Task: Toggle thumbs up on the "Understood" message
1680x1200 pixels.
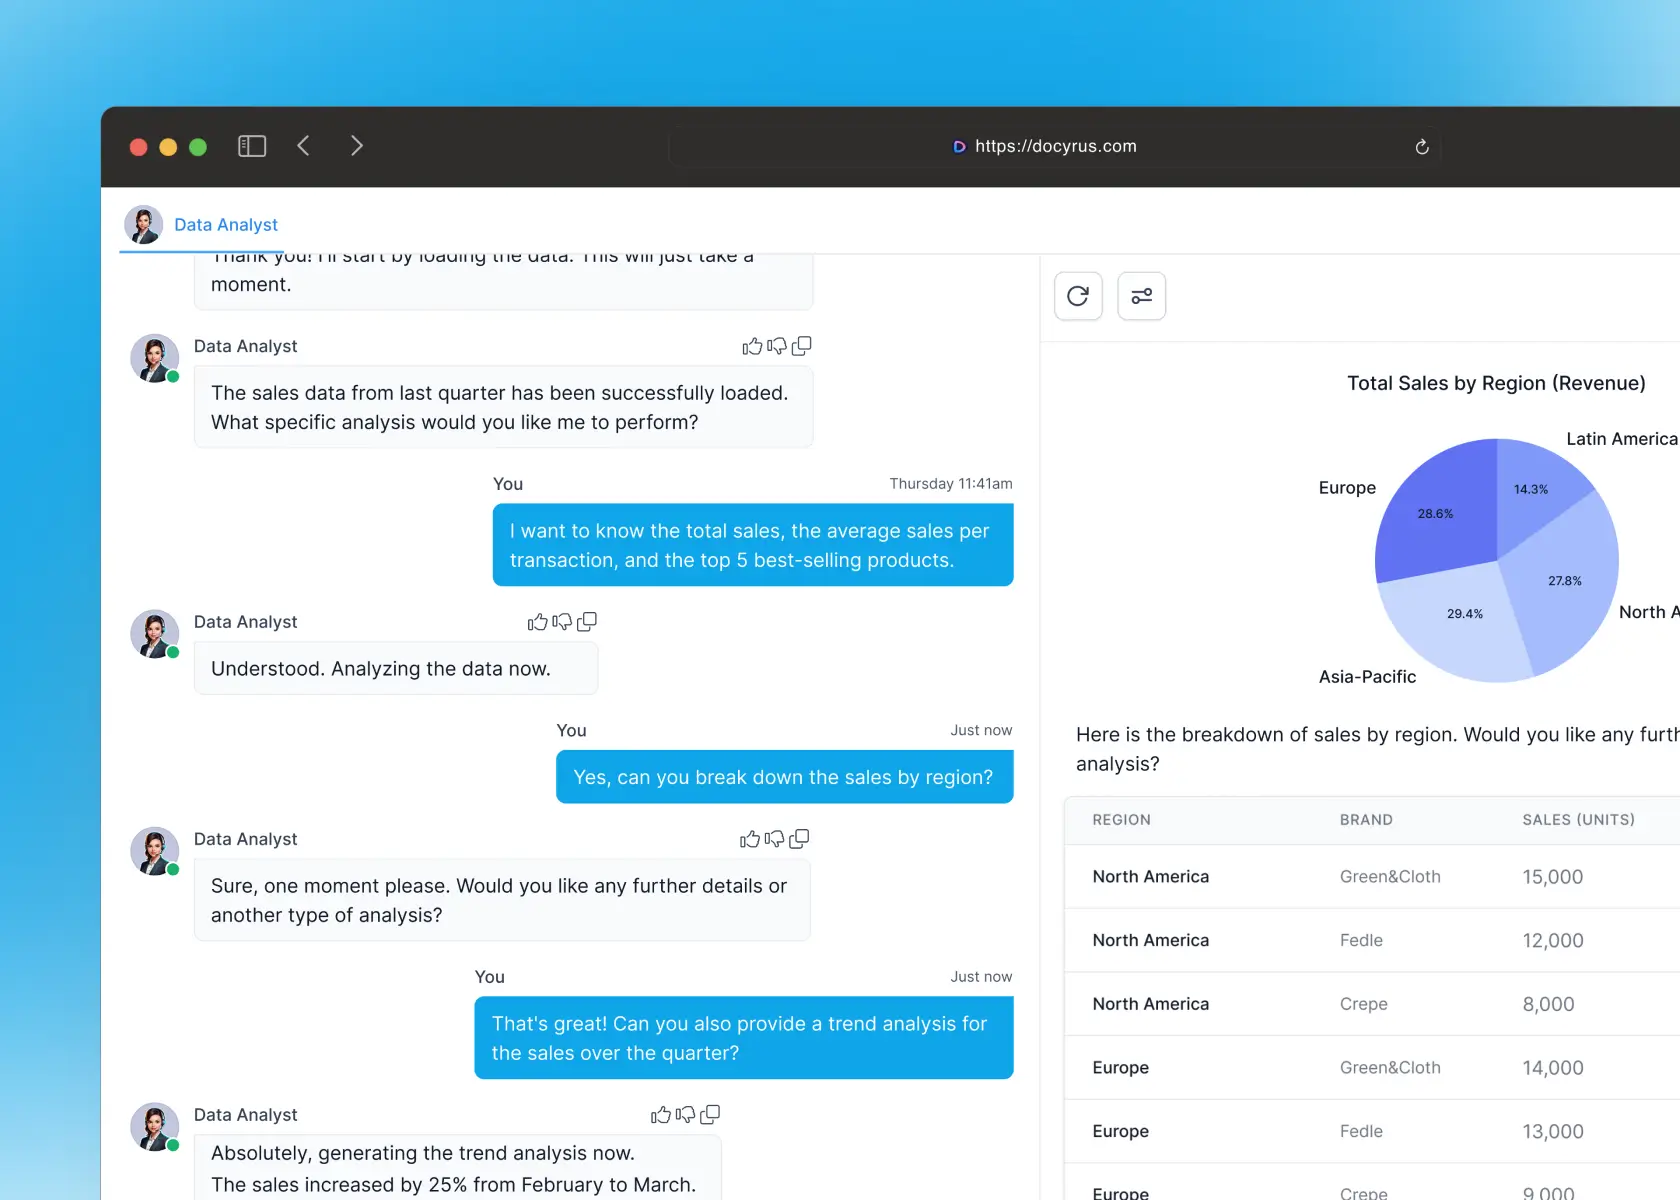Action: coord(538,621)
